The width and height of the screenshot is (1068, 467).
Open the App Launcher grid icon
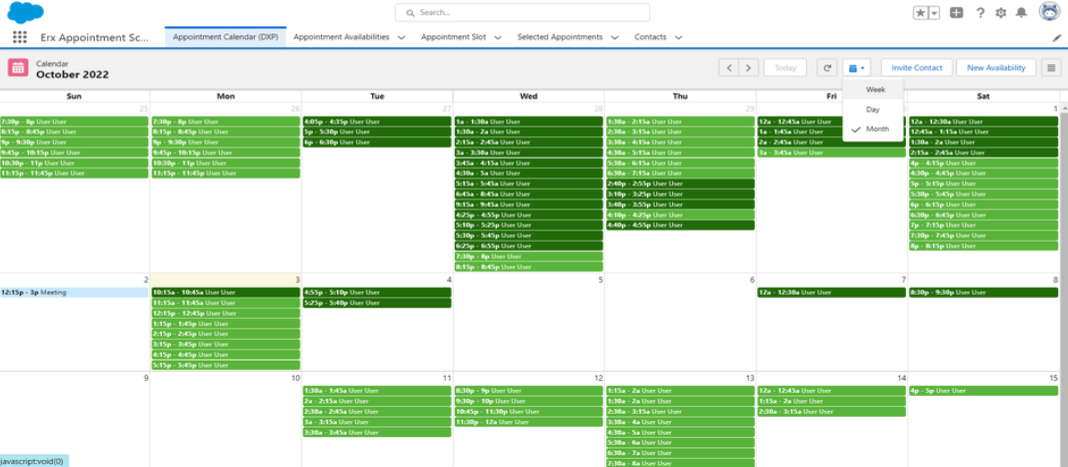20,37
